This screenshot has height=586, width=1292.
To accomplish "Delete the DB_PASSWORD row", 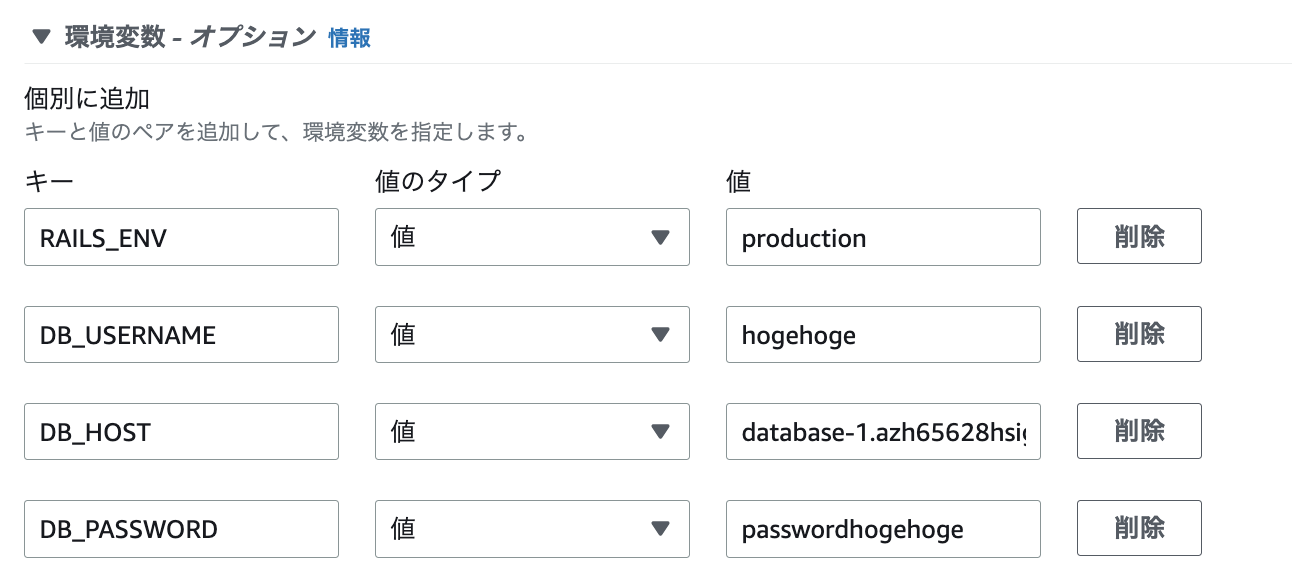I will [1139, 528].
